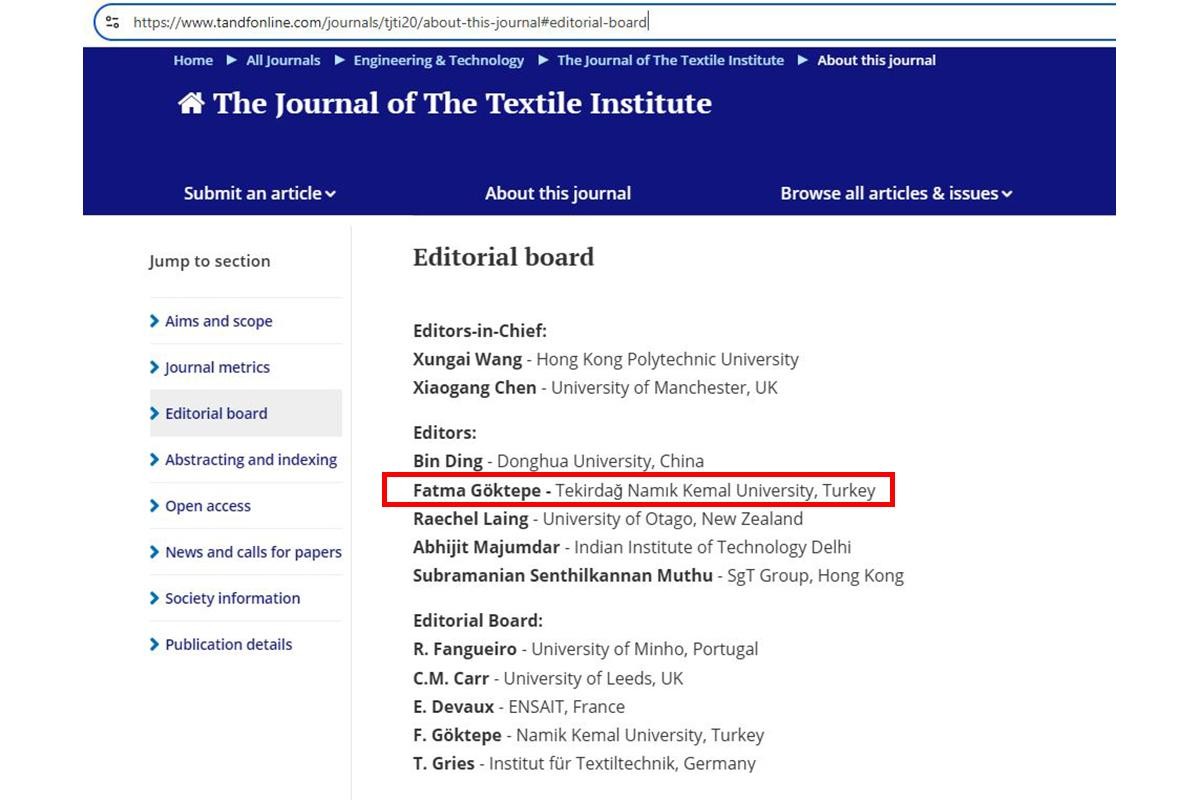
Task: Click the chevron icon beside Journal metrics
Action: [154, 367]
